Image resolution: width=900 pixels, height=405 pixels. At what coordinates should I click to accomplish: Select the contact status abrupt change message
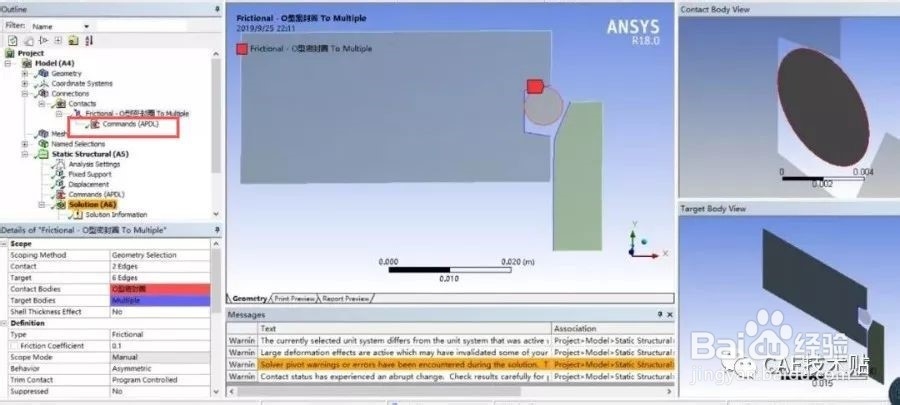point(450,377)
